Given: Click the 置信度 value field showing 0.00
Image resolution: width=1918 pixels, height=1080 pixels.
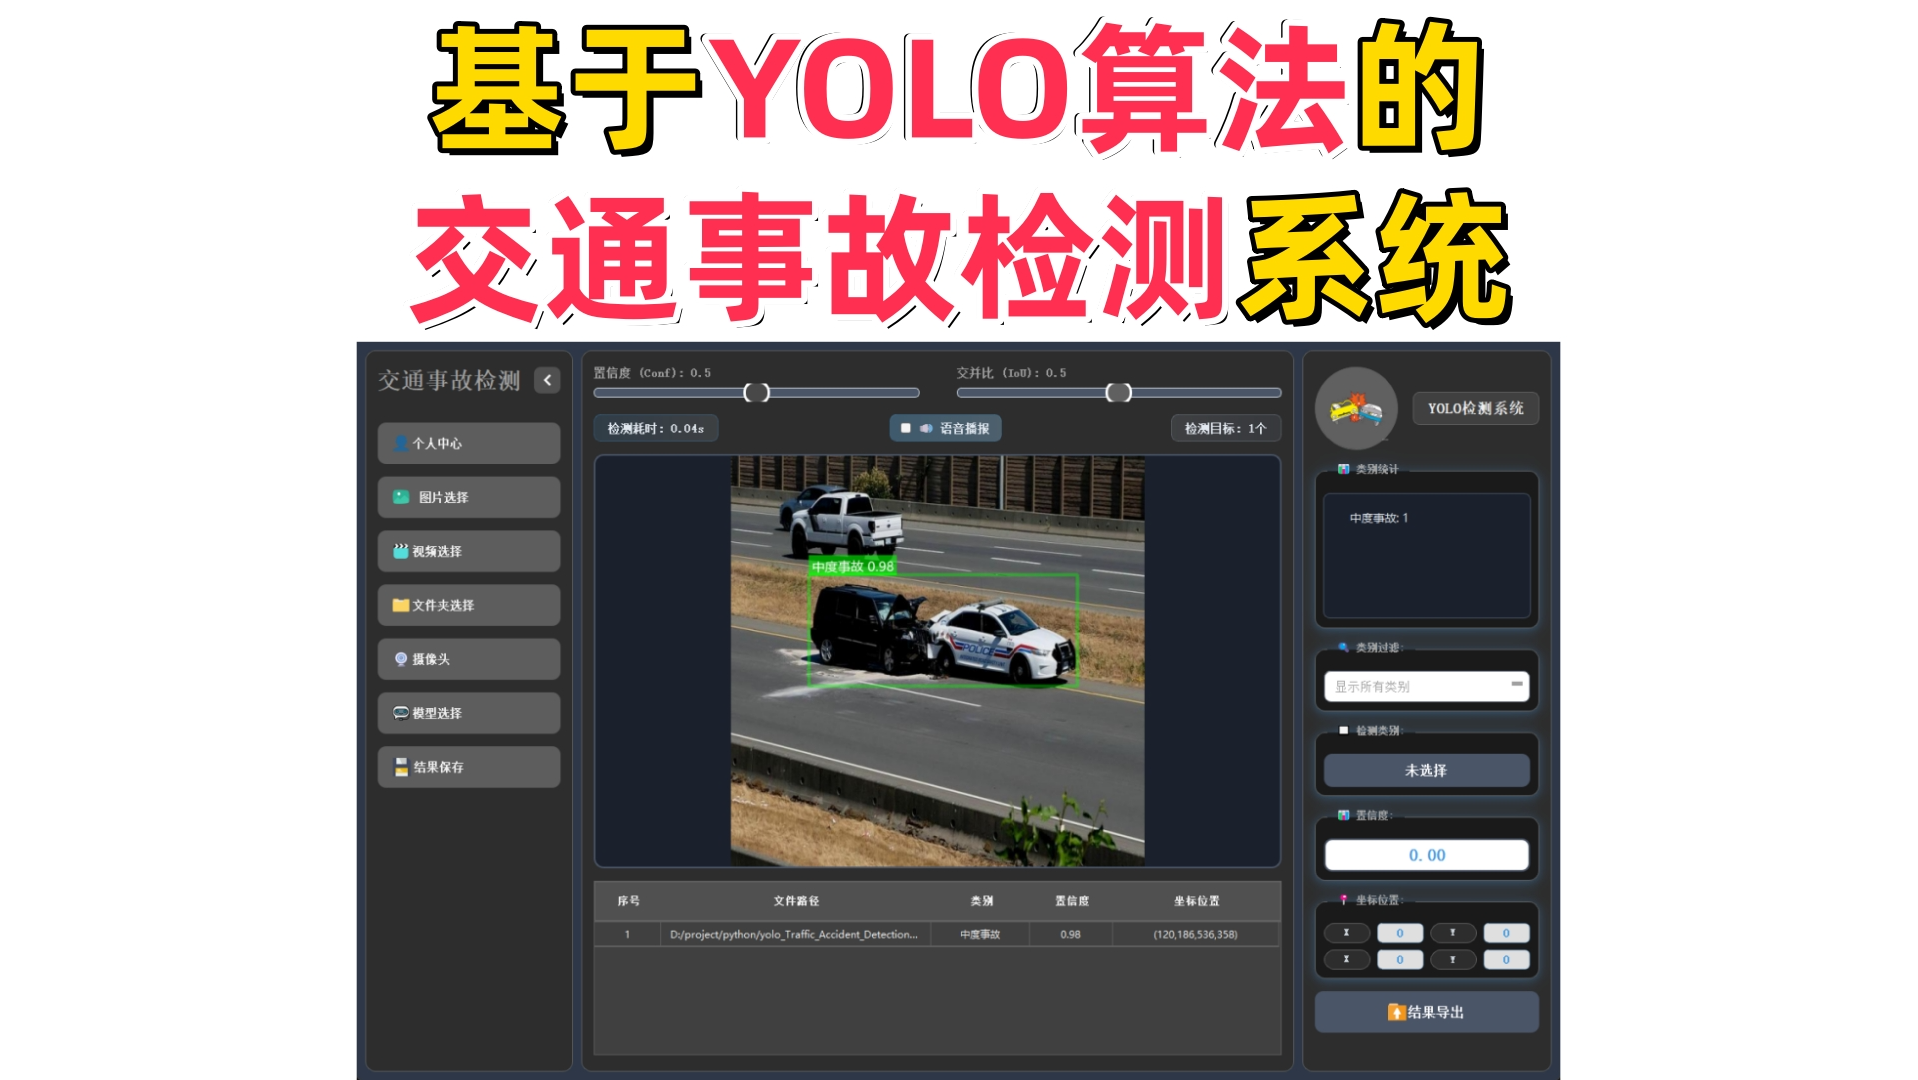Looking at the screenshot, I should pos(1426,854).
